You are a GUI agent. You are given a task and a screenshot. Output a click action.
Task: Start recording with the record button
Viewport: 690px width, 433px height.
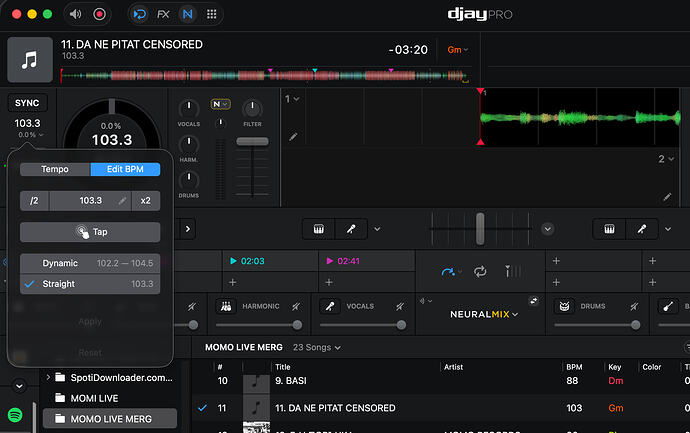coord(99,14)
